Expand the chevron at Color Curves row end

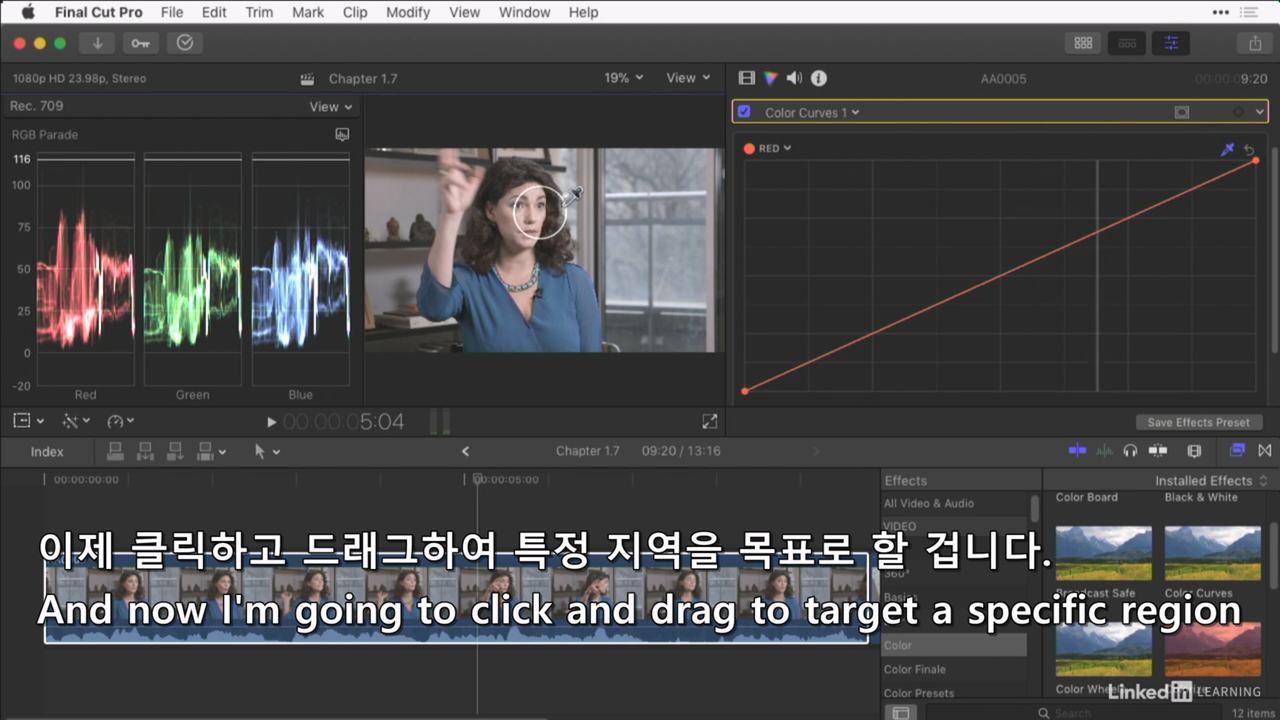(1258, 113)
